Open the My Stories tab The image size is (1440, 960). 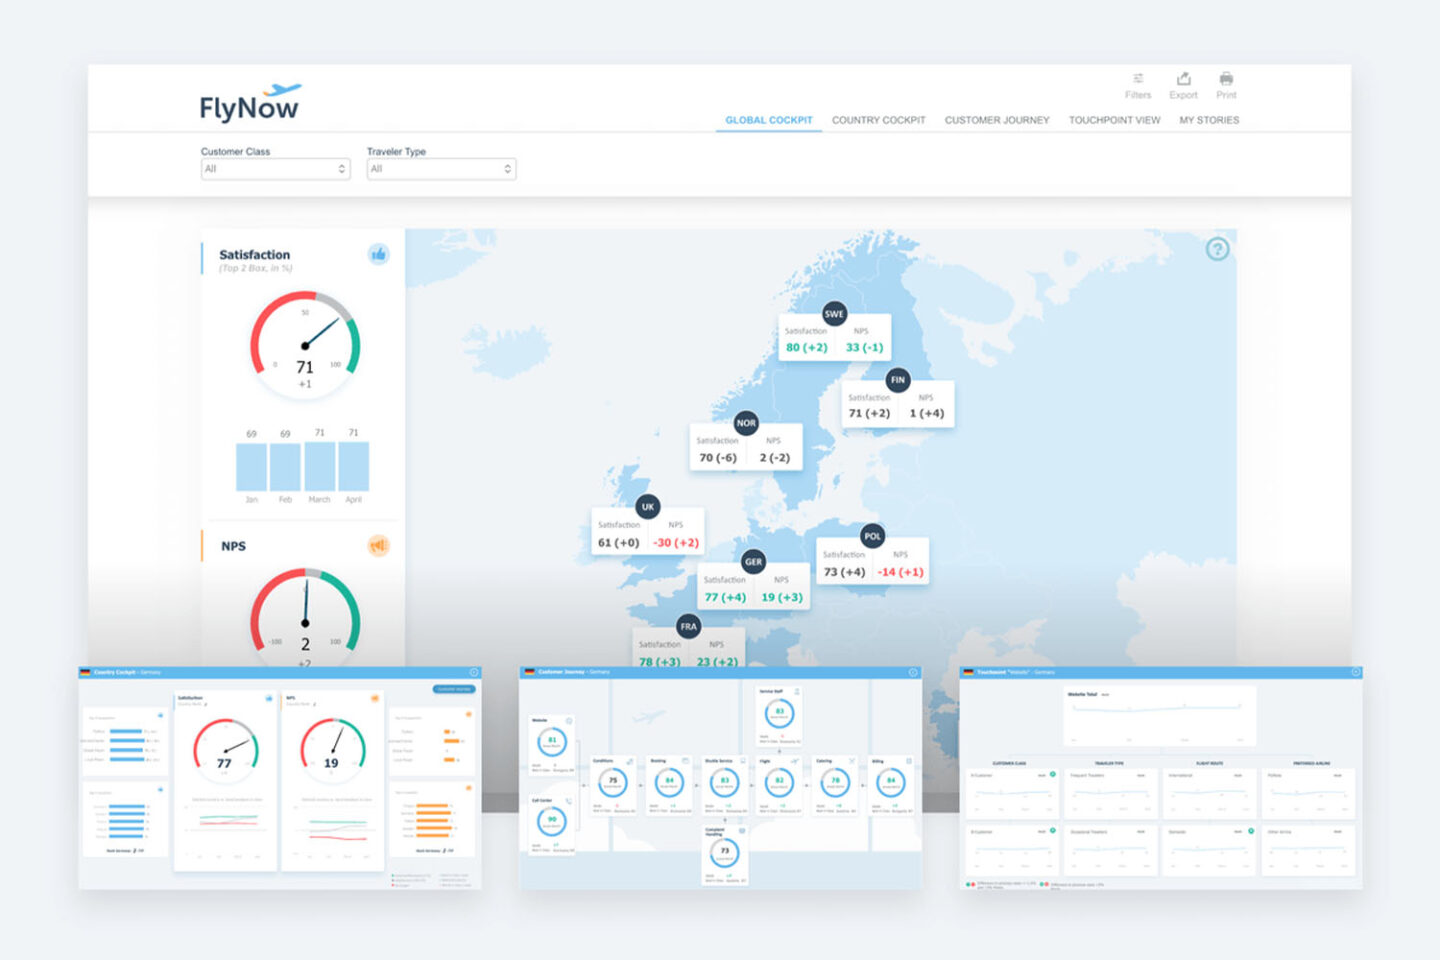click(1209, 120)
